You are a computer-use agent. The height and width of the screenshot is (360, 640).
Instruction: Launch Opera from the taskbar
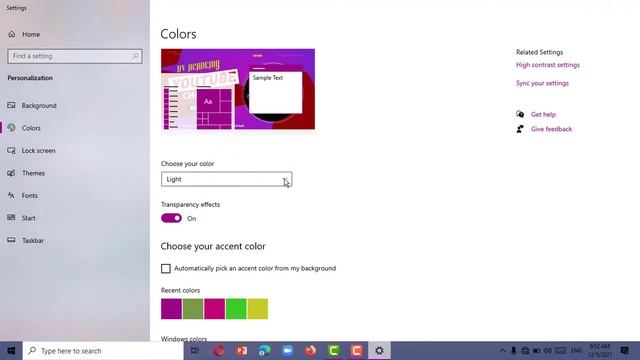pos(219,351)
